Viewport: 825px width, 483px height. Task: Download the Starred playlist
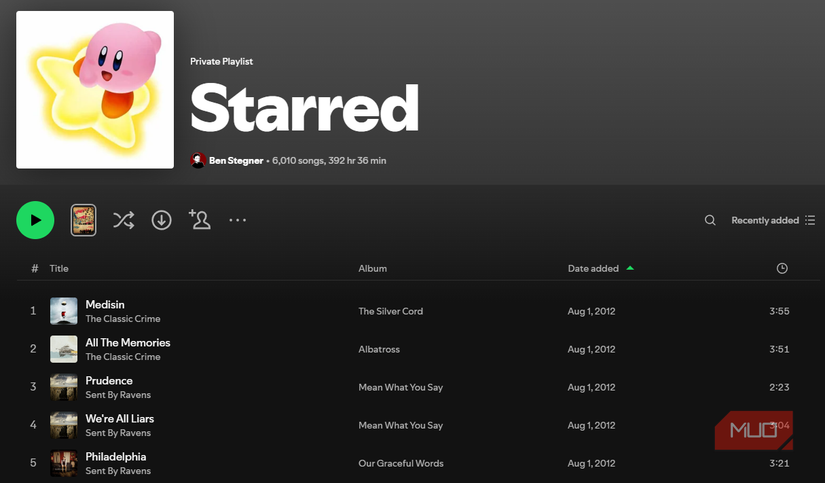[162, 220]
